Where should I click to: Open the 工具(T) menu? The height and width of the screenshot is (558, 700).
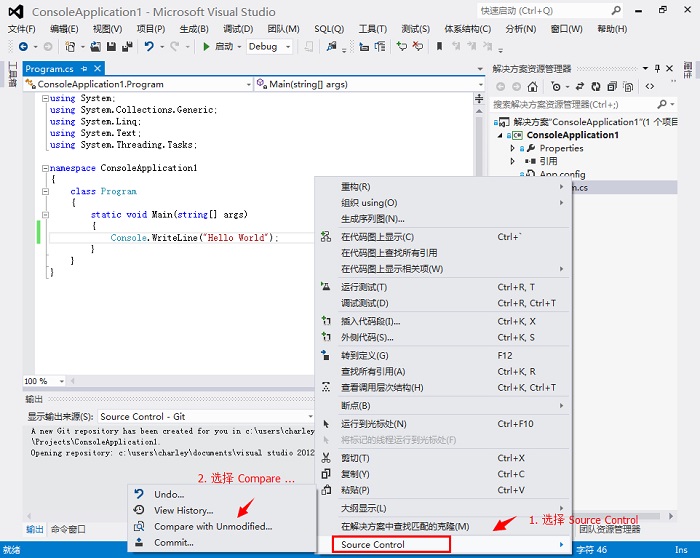(x=373, y=29)
